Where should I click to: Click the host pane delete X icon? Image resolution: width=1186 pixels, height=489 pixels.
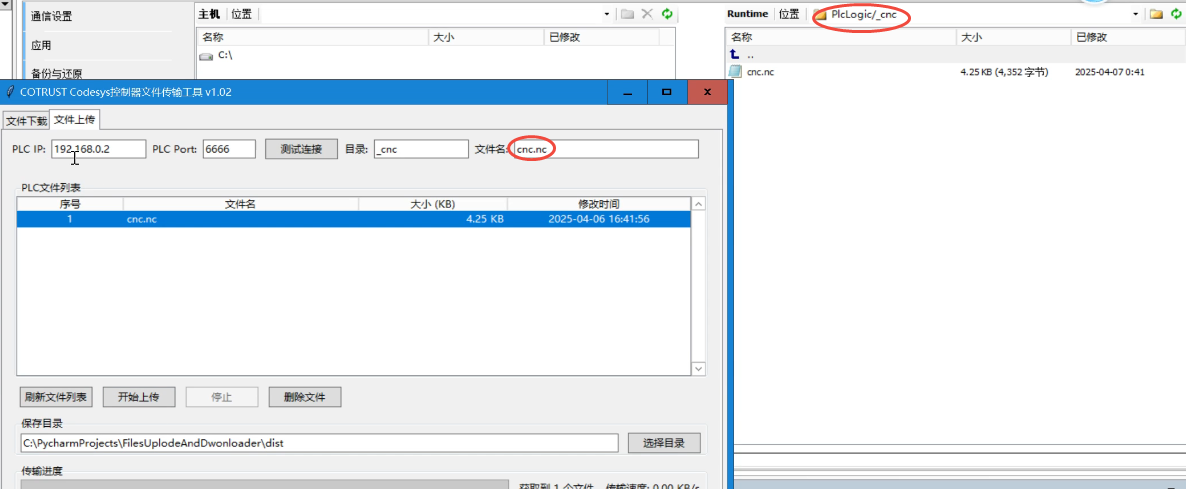(647, 14)
